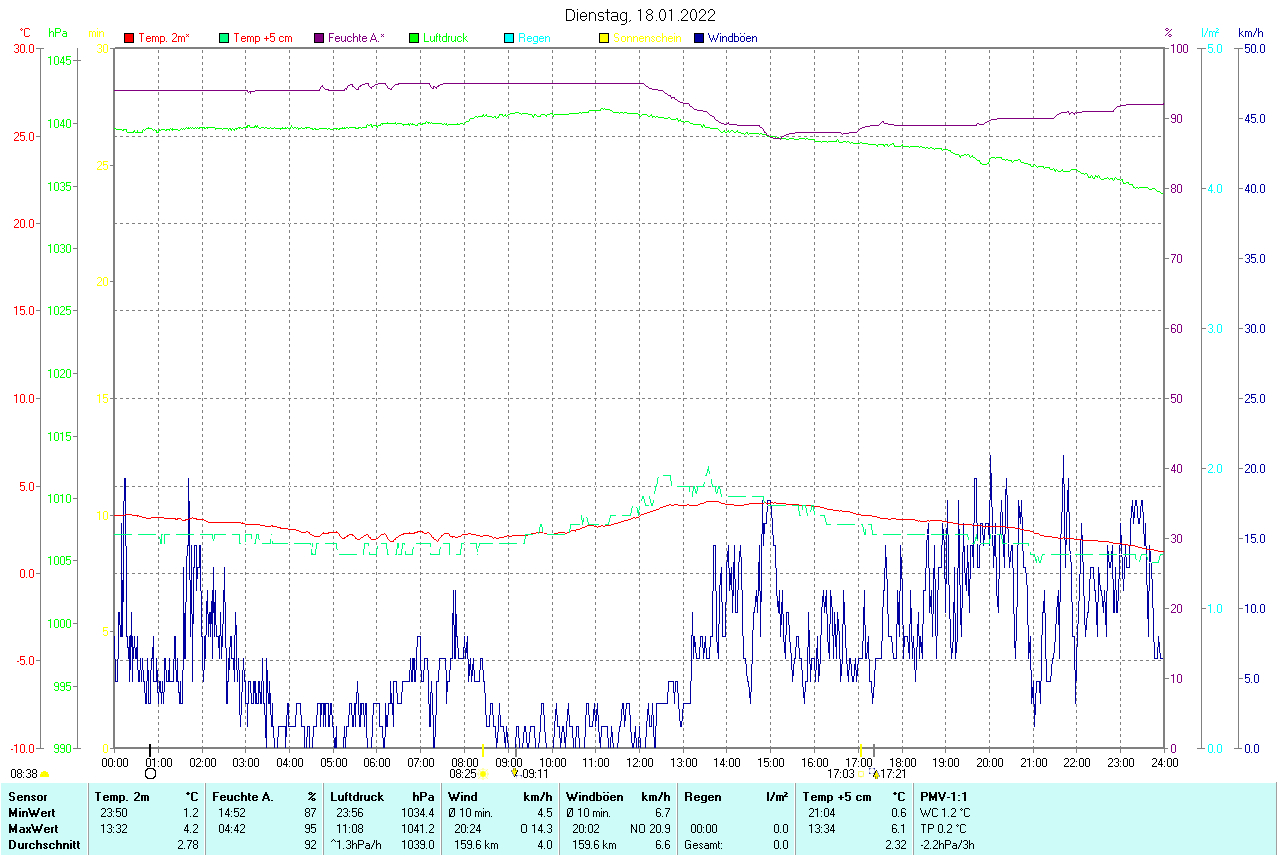Click the yellow Sonnenschein legend square

coord(604,38)
